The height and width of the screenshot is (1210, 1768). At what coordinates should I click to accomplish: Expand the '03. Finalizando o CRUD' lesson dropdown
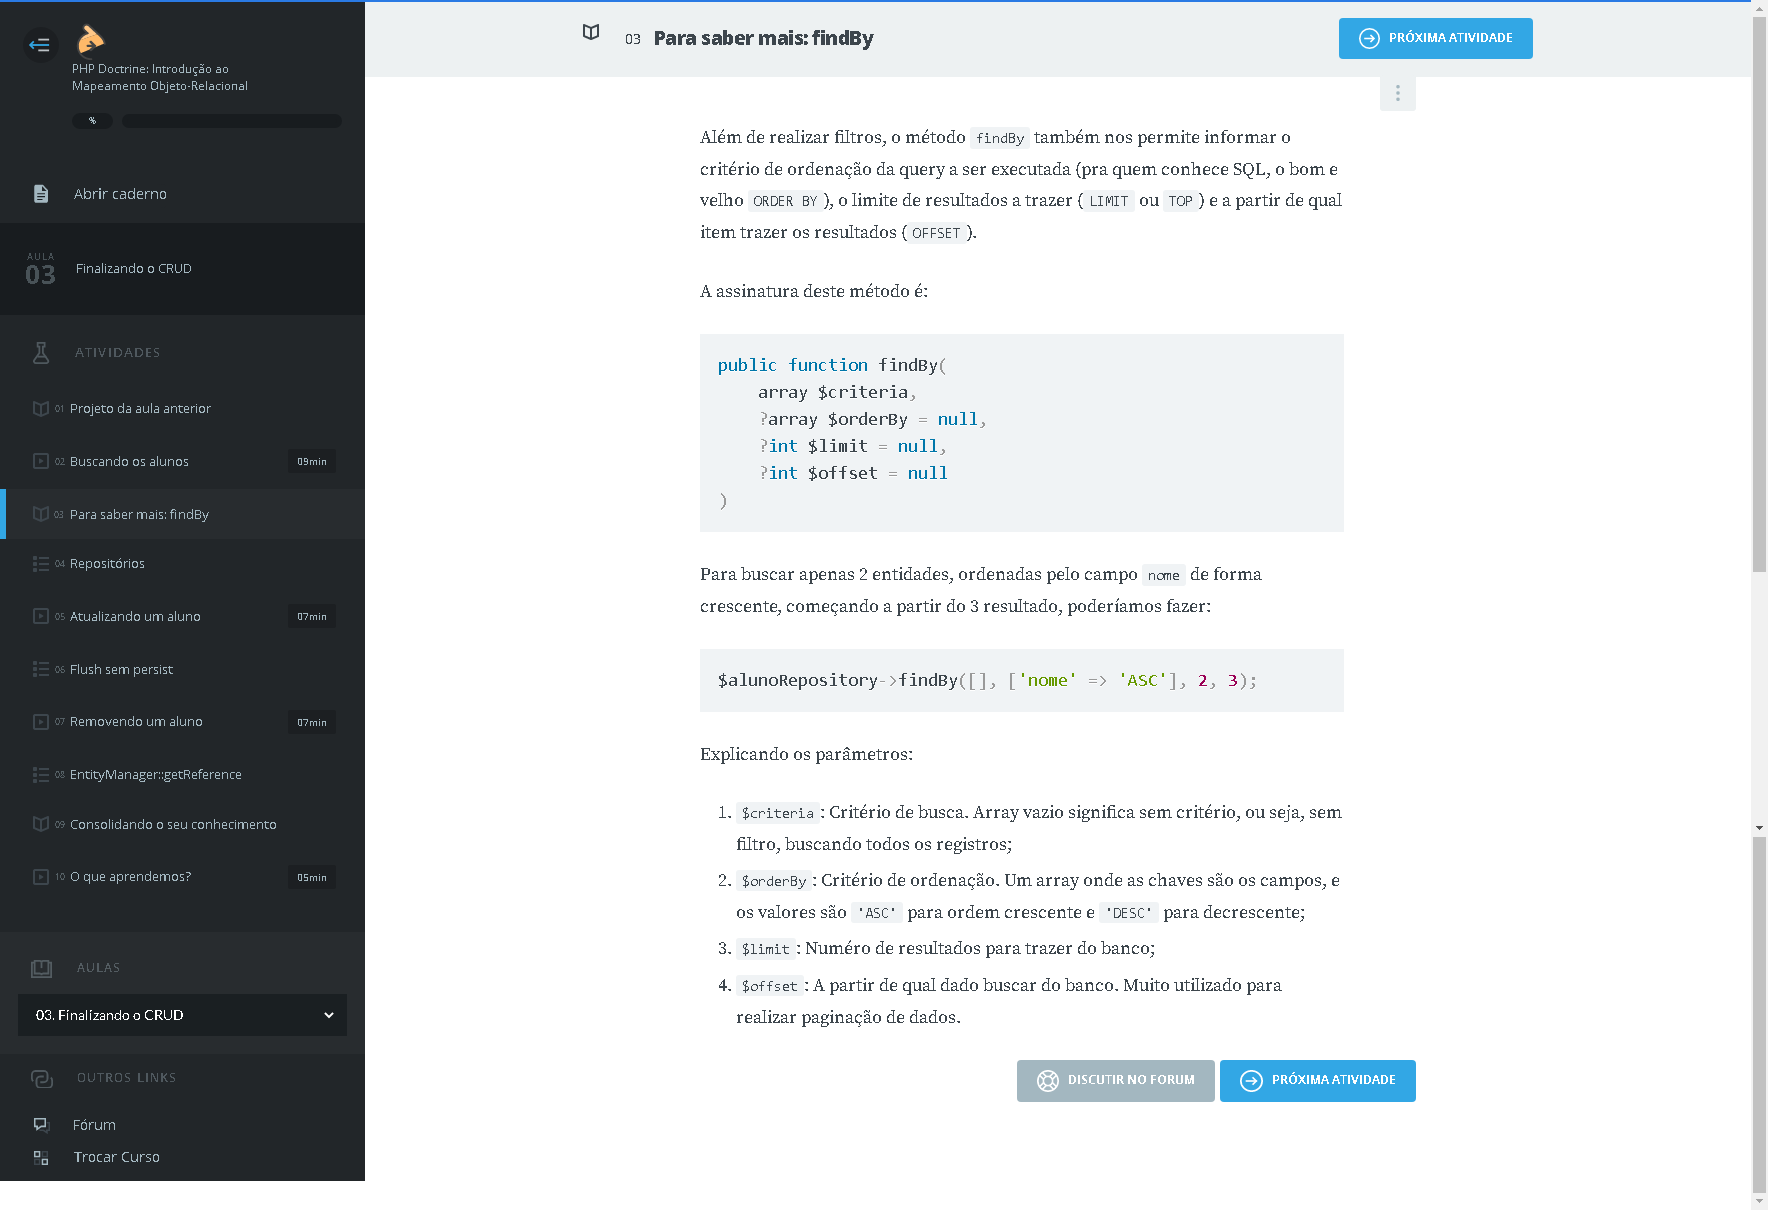(x=182, y=1015)
